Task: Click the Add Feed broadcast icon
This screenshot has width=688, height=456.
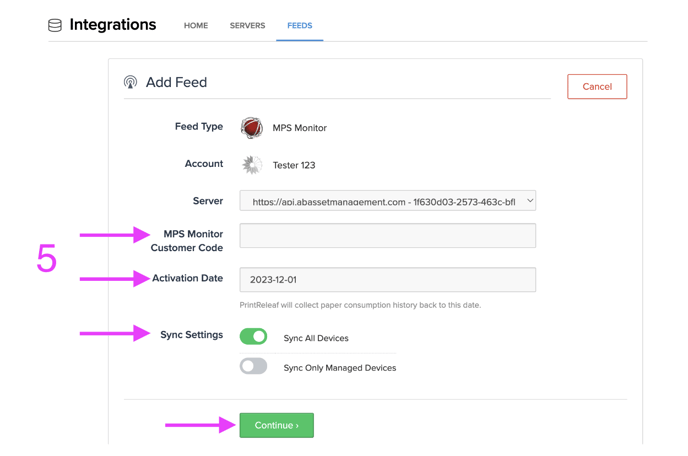Action: point(130,82)
